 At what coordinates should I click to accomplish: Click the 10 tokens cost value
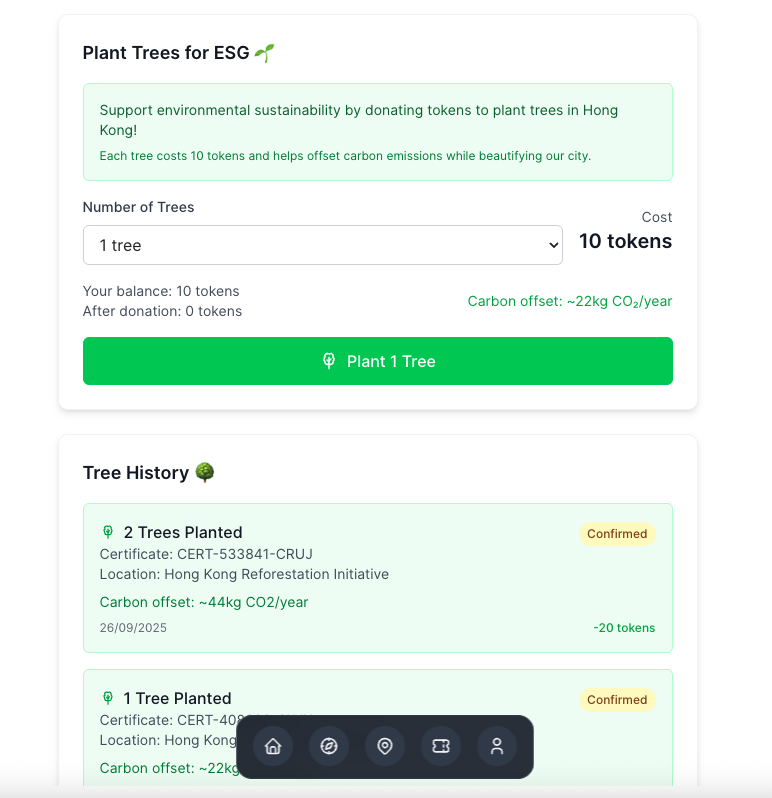625,241
